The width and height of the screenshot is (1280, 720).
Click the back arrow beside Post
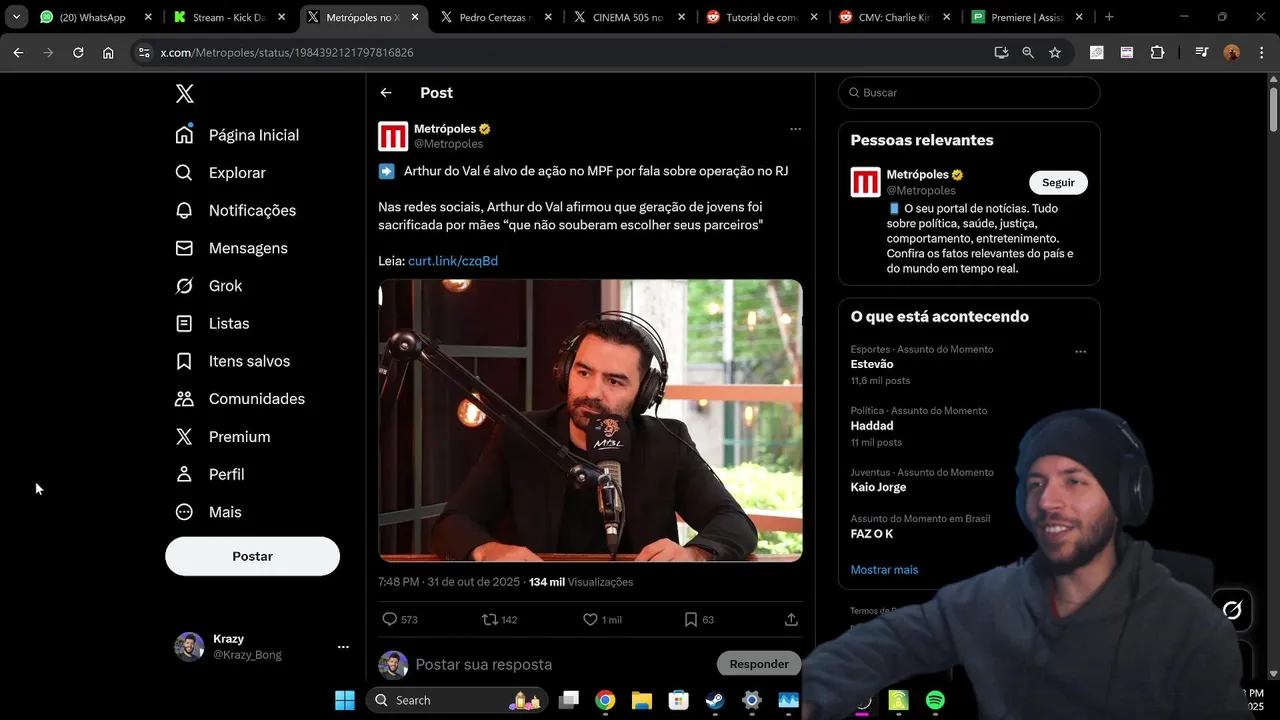pyautogui.click(x=386, y=93)
